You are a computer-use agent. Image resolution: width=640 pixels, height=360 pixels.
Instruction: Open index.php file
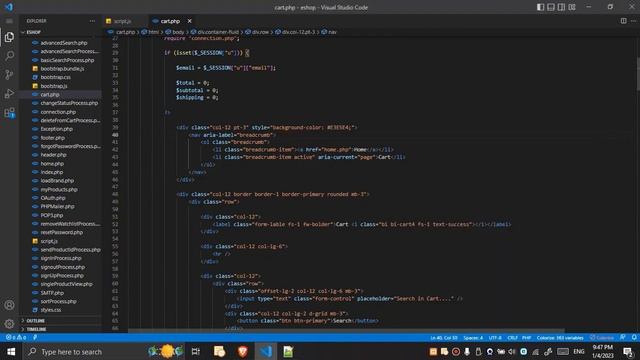(52, 172)
